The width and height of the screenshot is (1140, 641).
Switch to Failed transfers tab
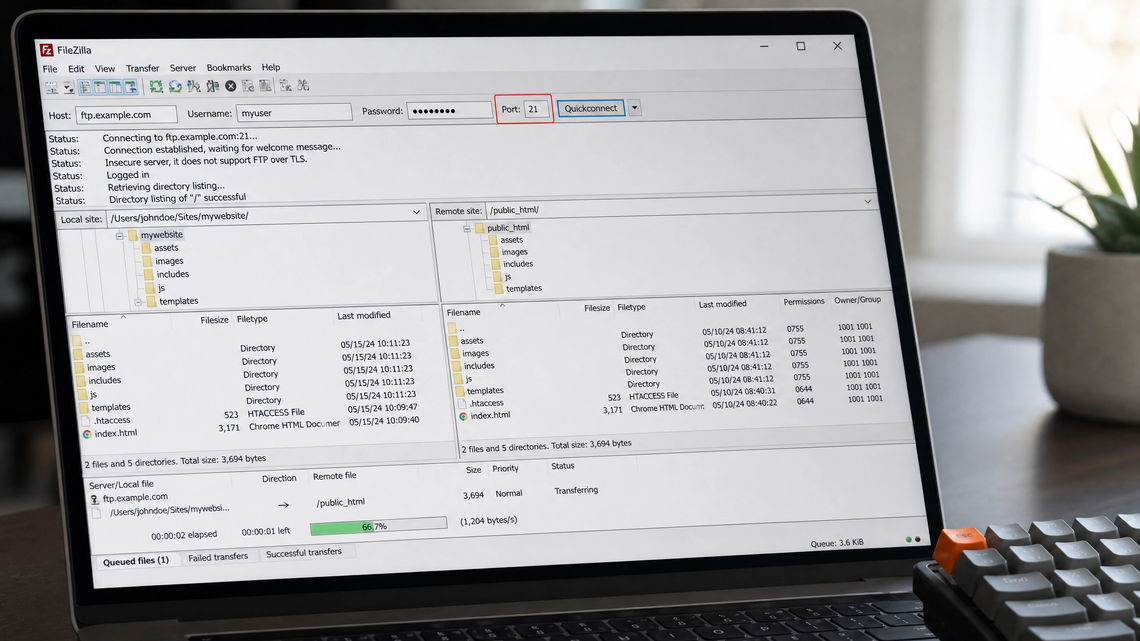[218, 557]
